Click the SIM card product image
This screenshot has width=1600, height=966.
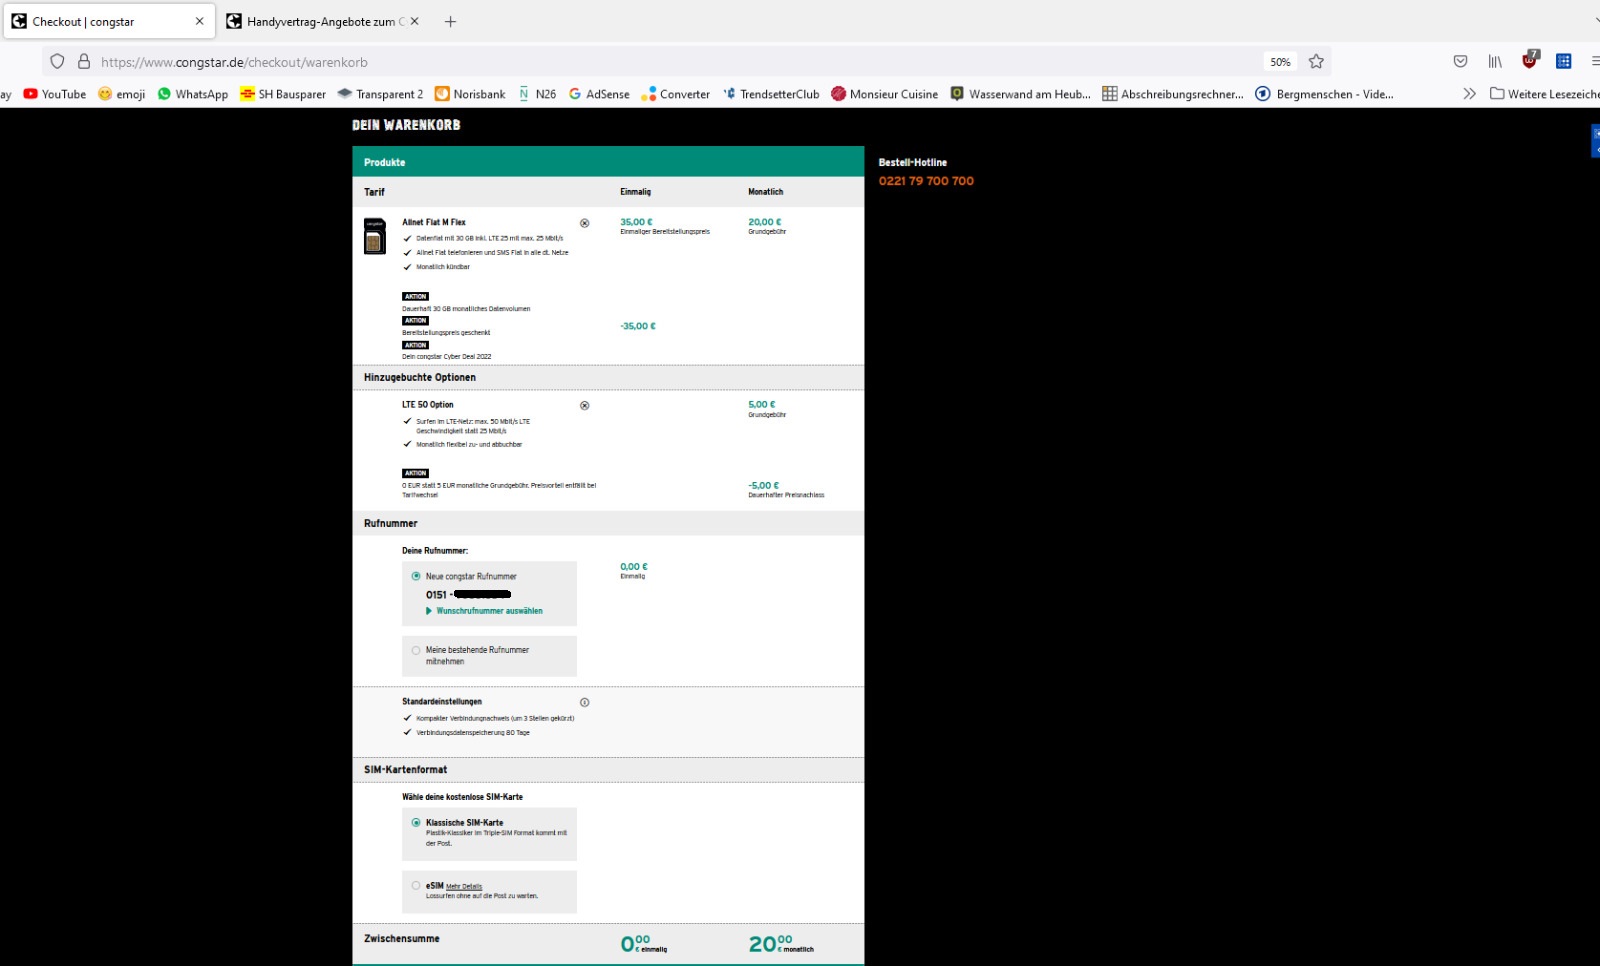click(375, 237)
